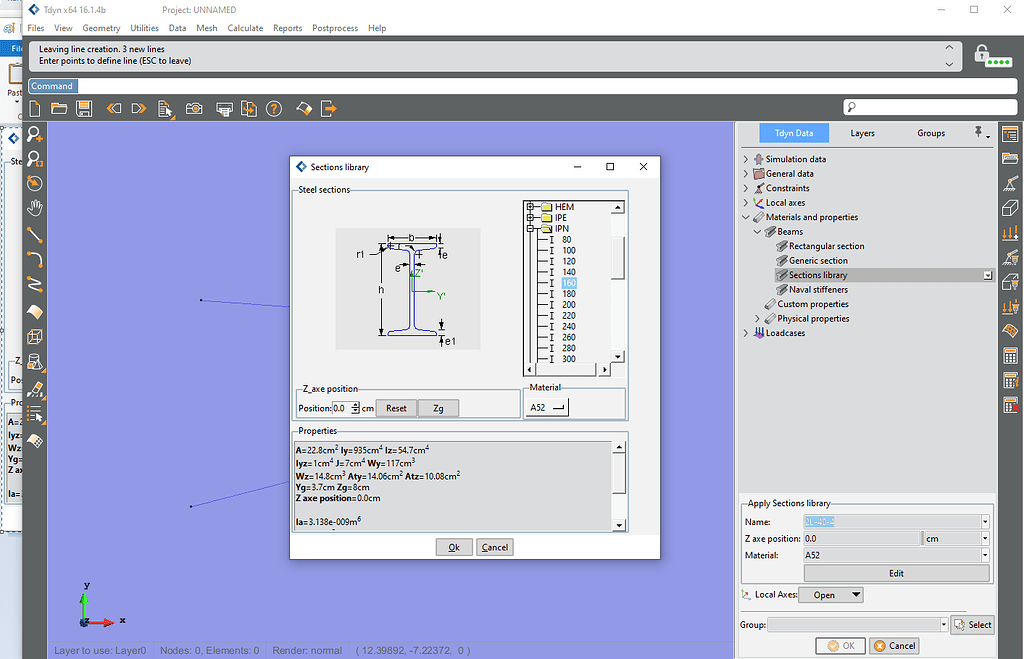Open the Material A52 dropdown in dialog

pos(547,408)
